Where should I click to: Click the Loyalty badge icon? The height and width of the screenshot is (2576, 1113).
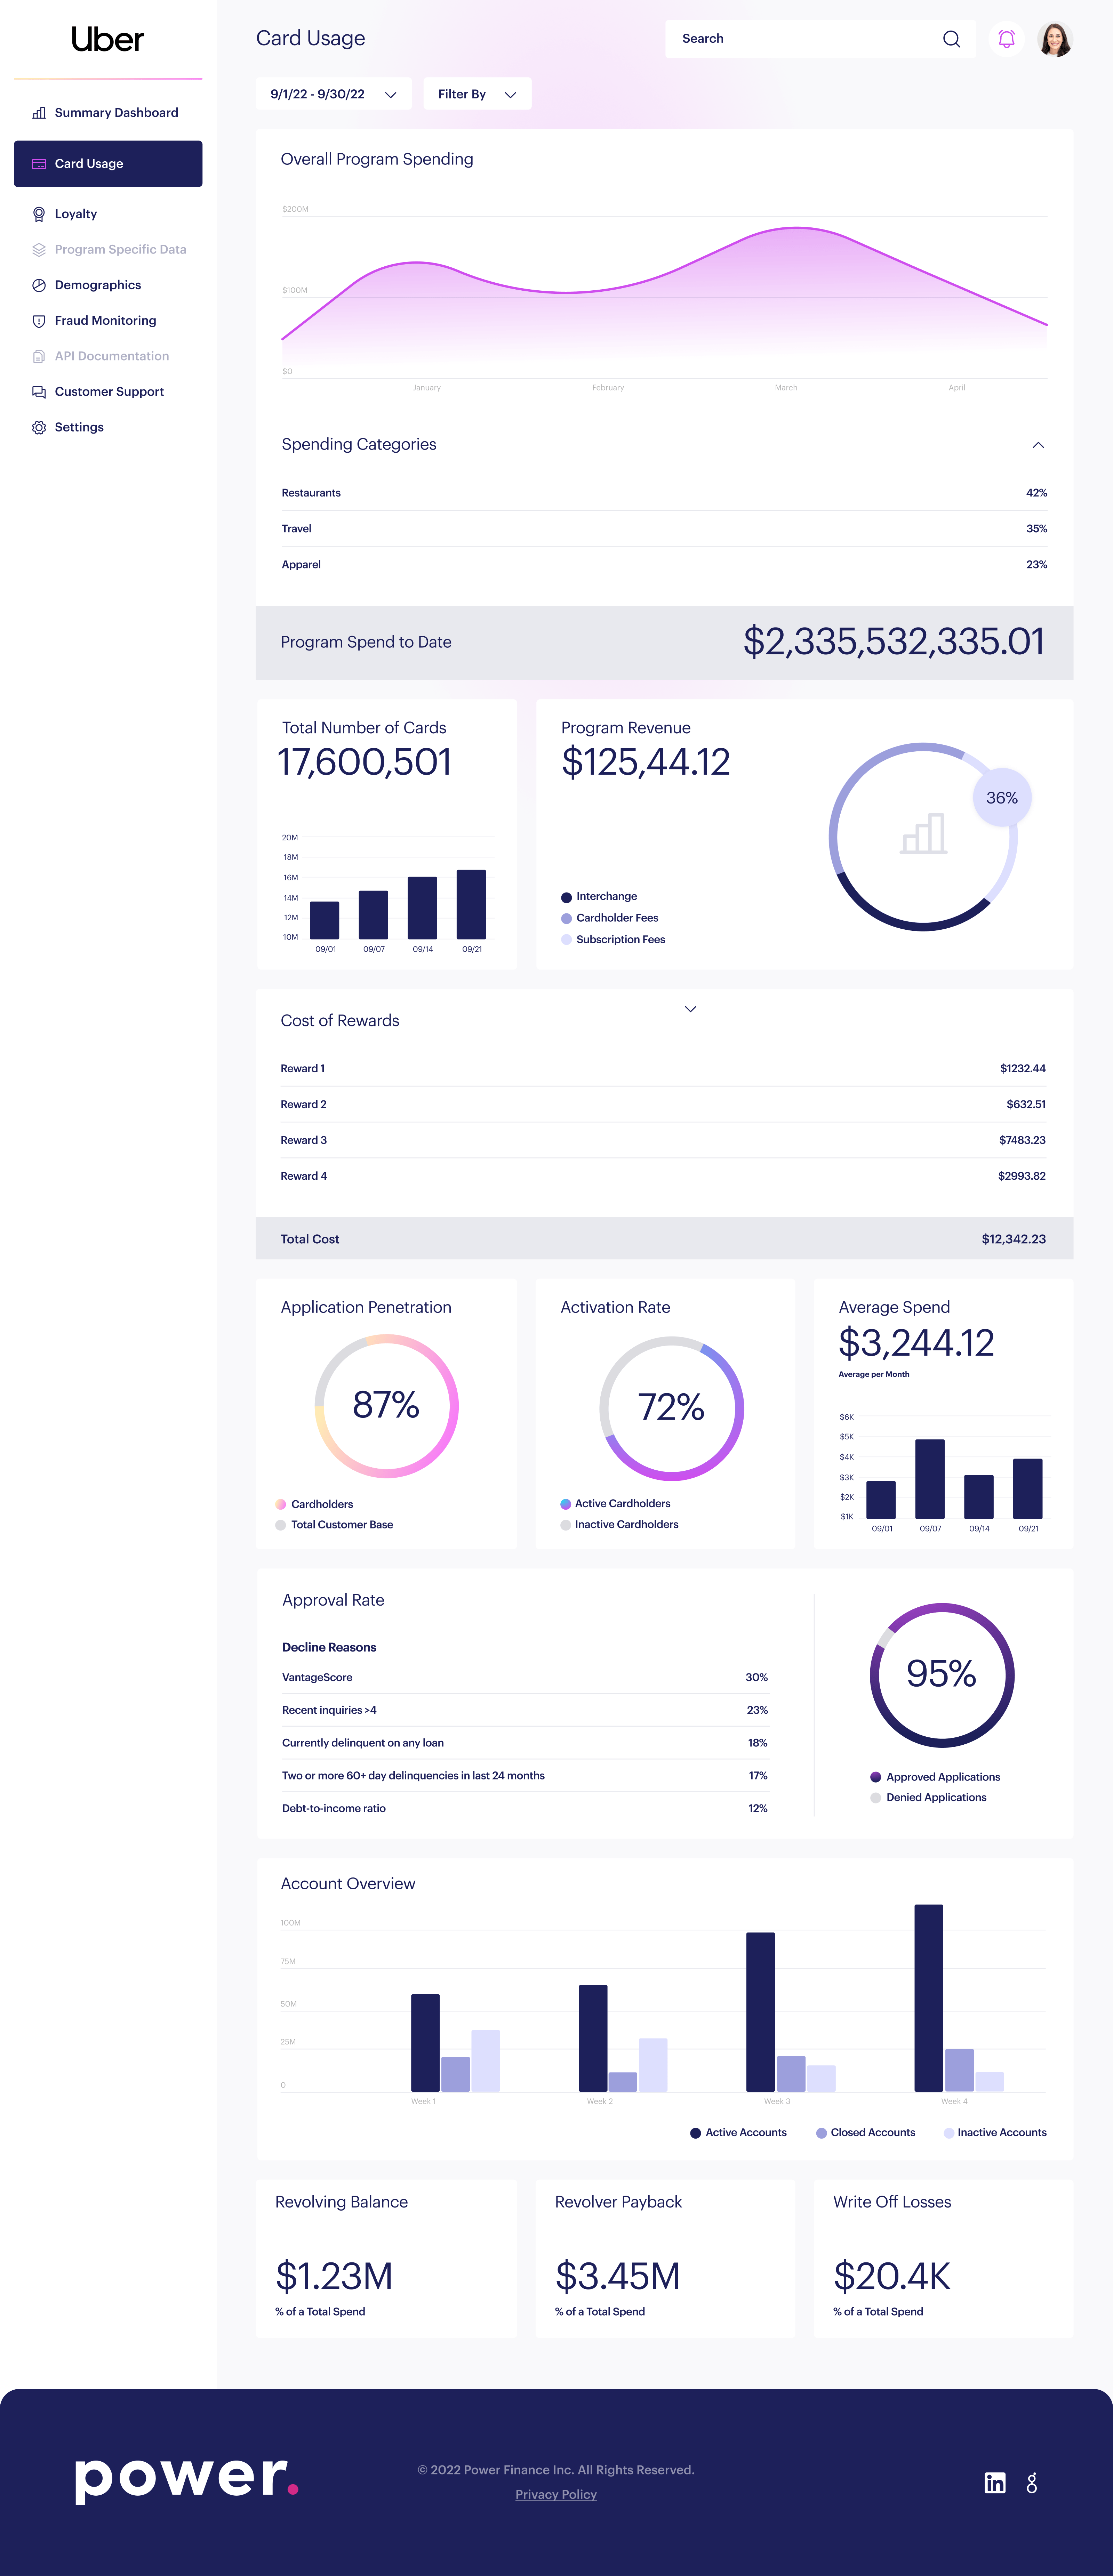(x=39, y=214)
